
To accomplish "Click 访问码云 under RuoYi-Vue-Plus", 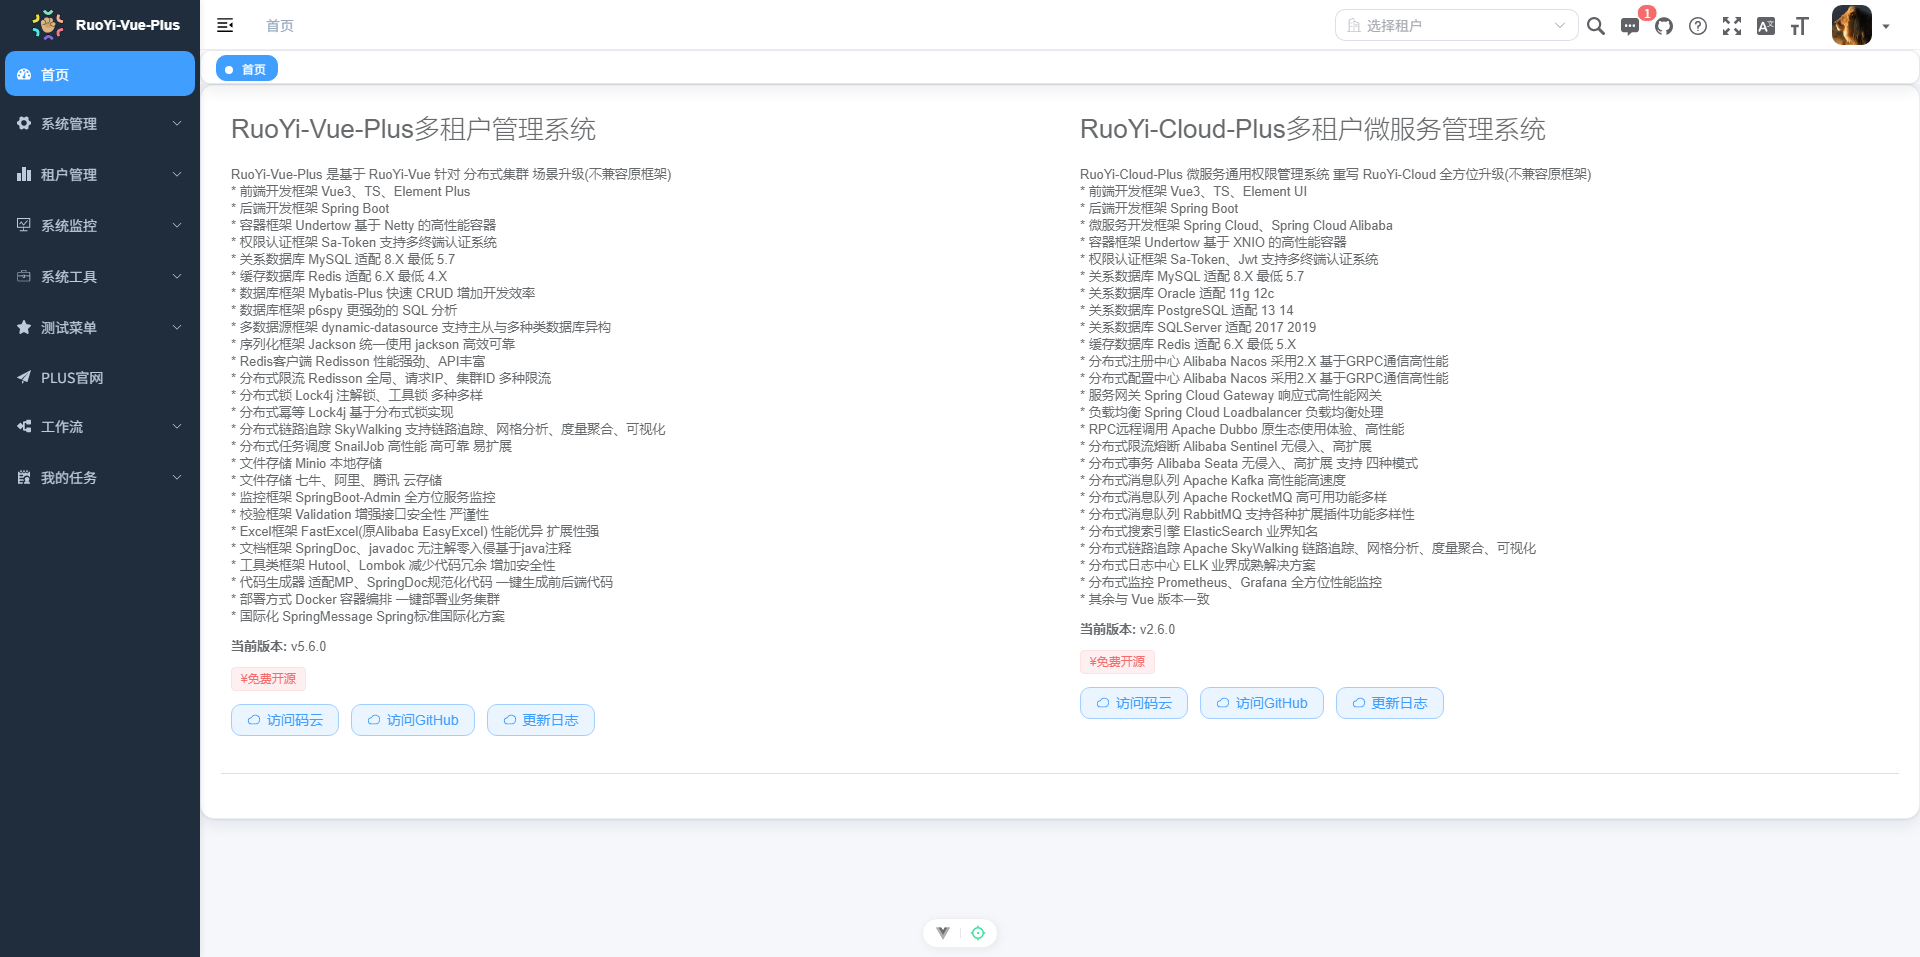I will [x=285, y=720].
